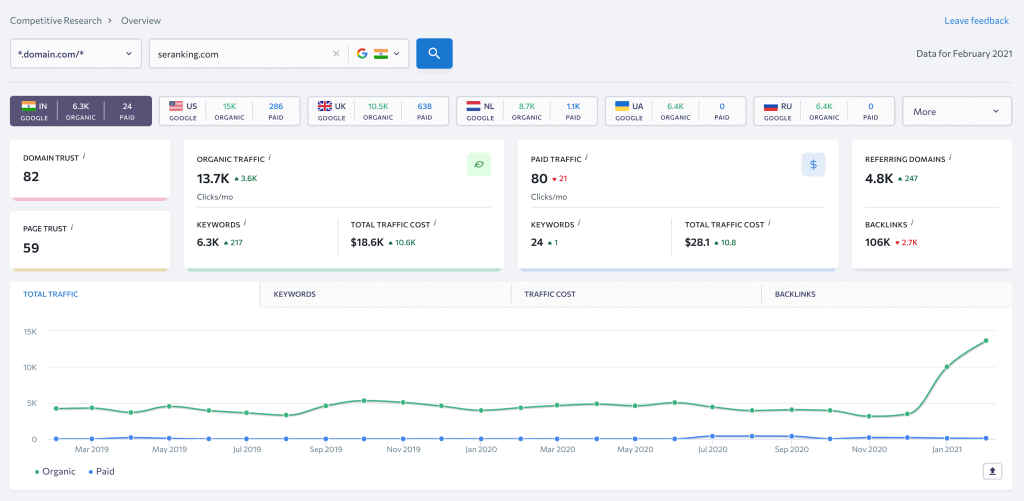Click the chart export upload icon

point(992,471)
